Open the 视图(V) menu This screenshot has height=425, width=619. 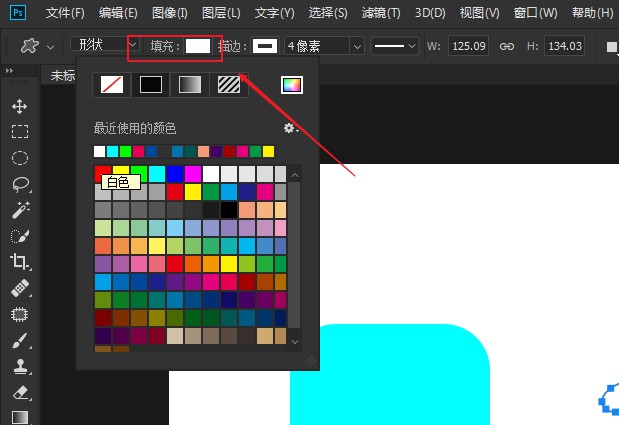tap(479, 13)
